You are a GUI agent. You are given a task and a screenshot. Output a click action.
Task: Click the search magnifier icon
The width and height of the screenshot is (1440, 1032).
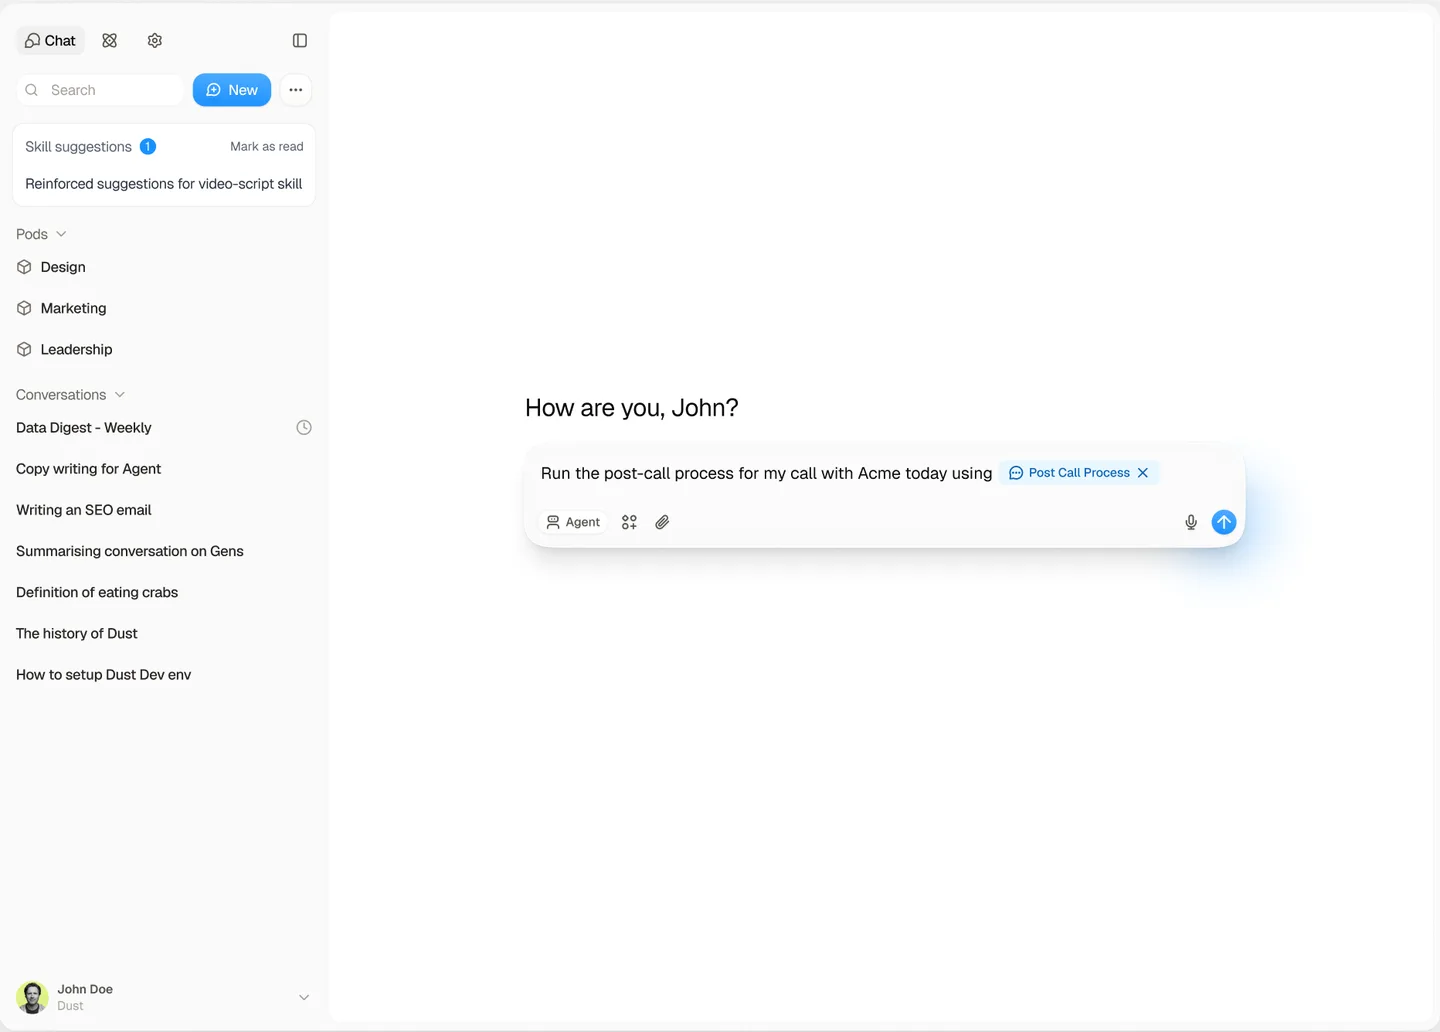point(32,90)
